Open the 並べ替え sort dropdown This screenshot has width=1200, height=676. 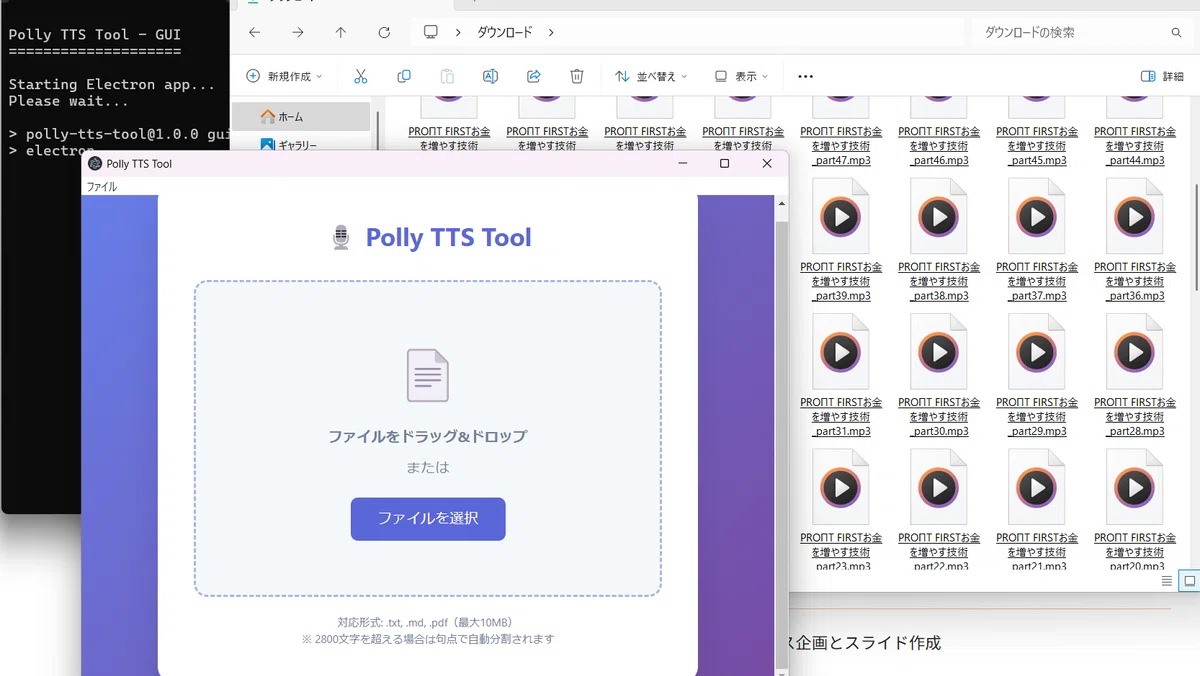click(x=651, y=76)
